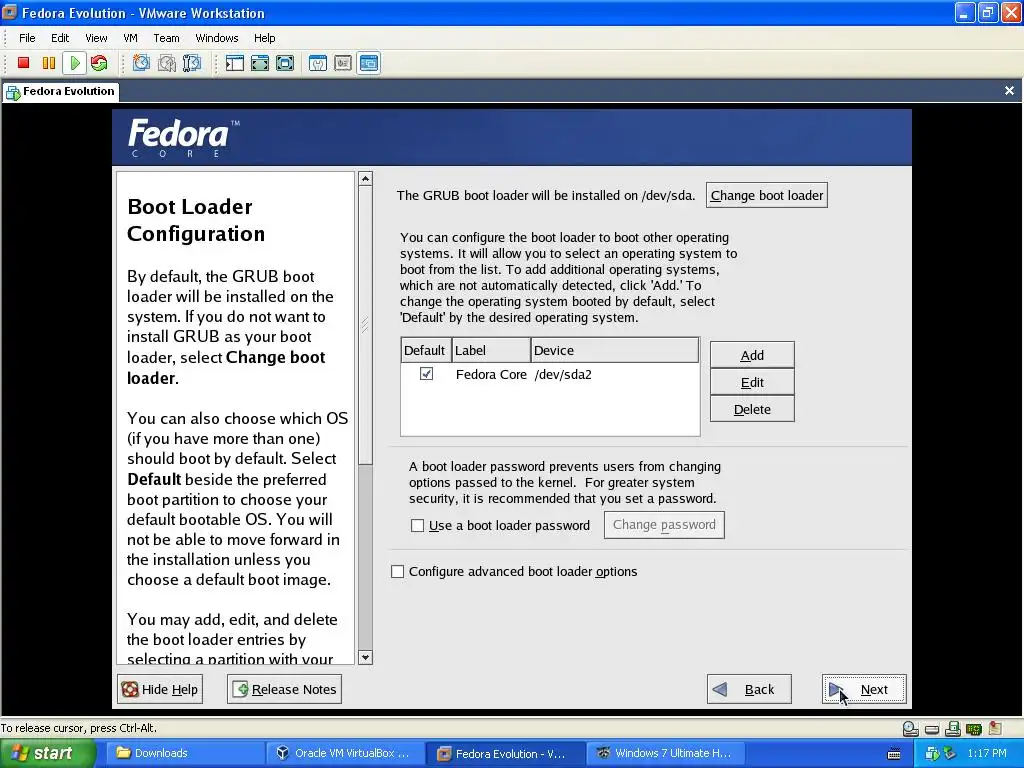Check Configure advanced boot loader options
Viewport: 1024px width, 768px height.
(x=397, y=571)
